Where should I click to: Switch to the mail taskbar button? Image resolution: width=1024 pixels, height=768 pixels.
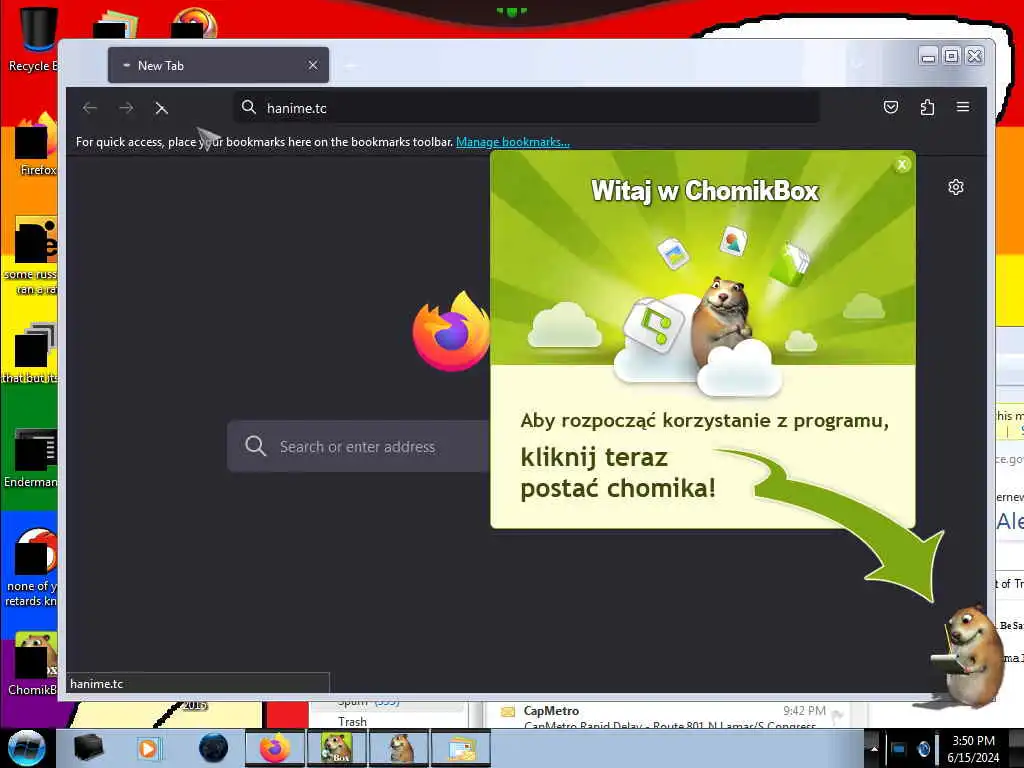(x=461, y=748)
